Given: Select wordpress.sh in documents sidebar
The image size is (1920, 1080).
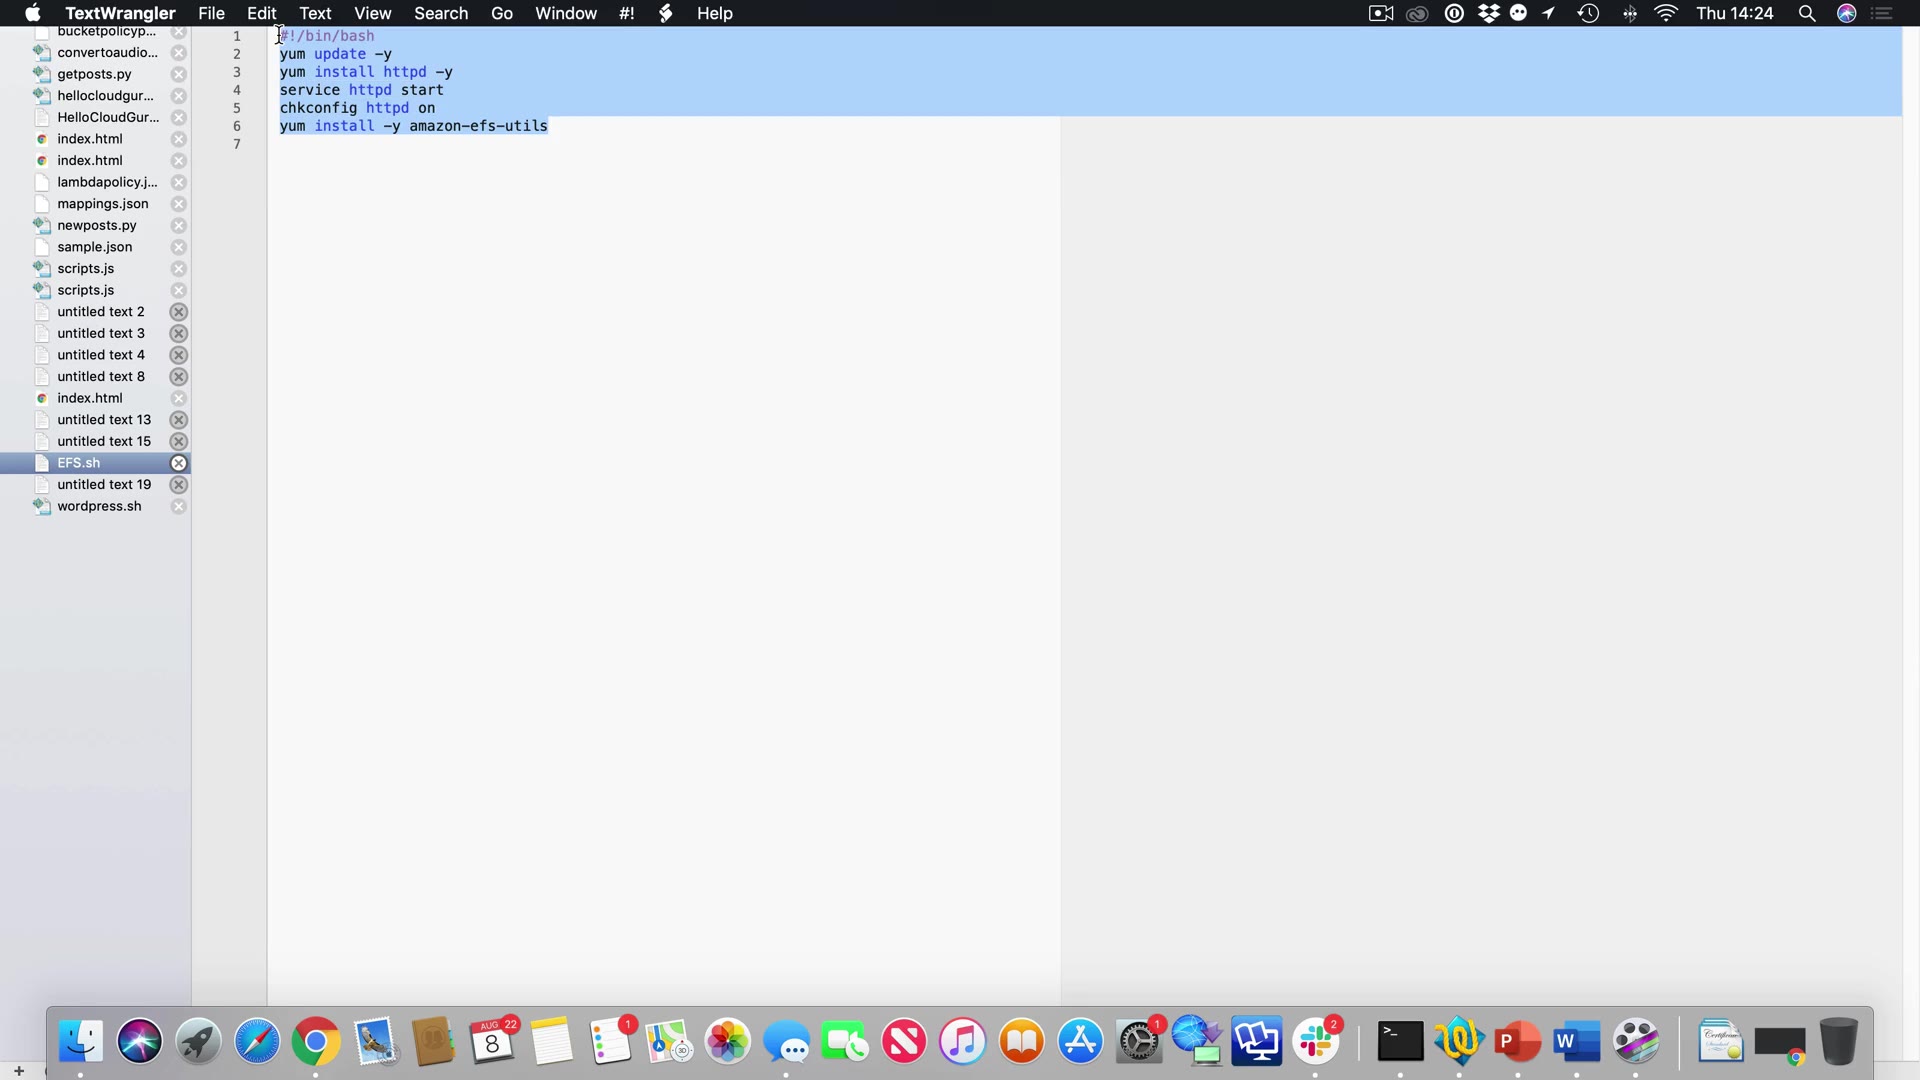Looking at the screenshot, I should [x=99, y=506].
